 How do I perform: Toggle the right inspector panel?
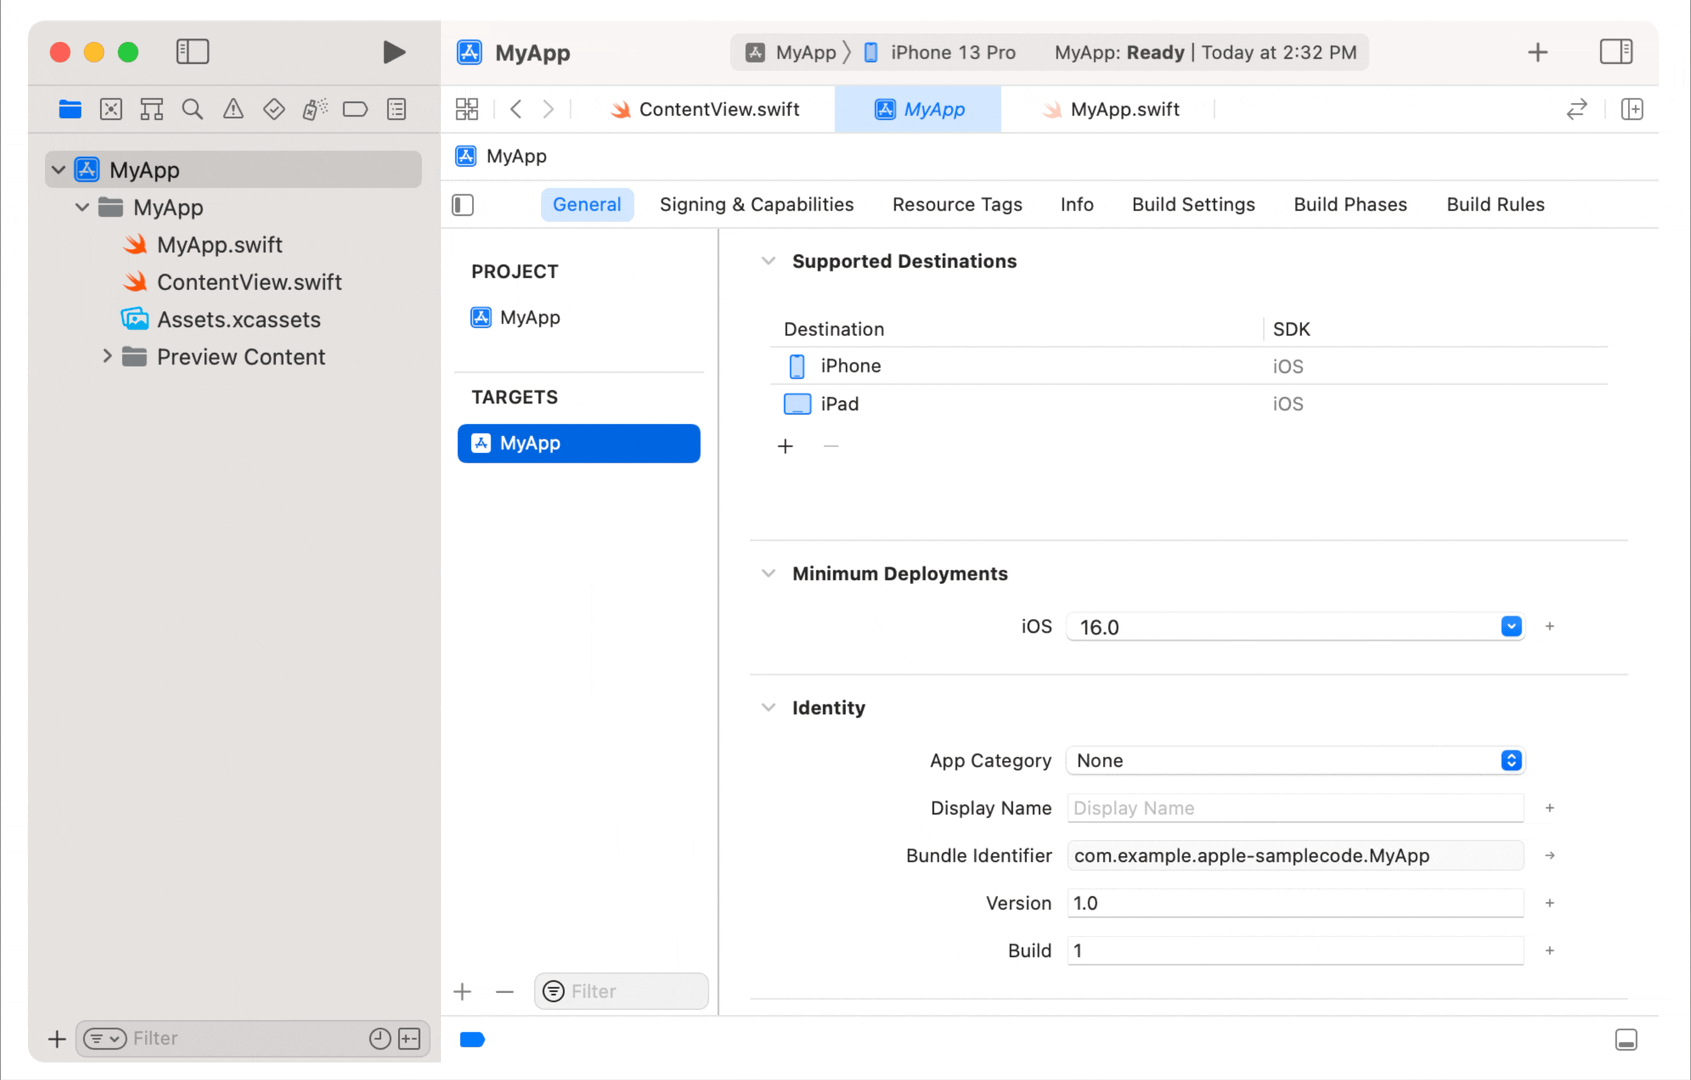pyautogui.click(x=1616, y=52)
